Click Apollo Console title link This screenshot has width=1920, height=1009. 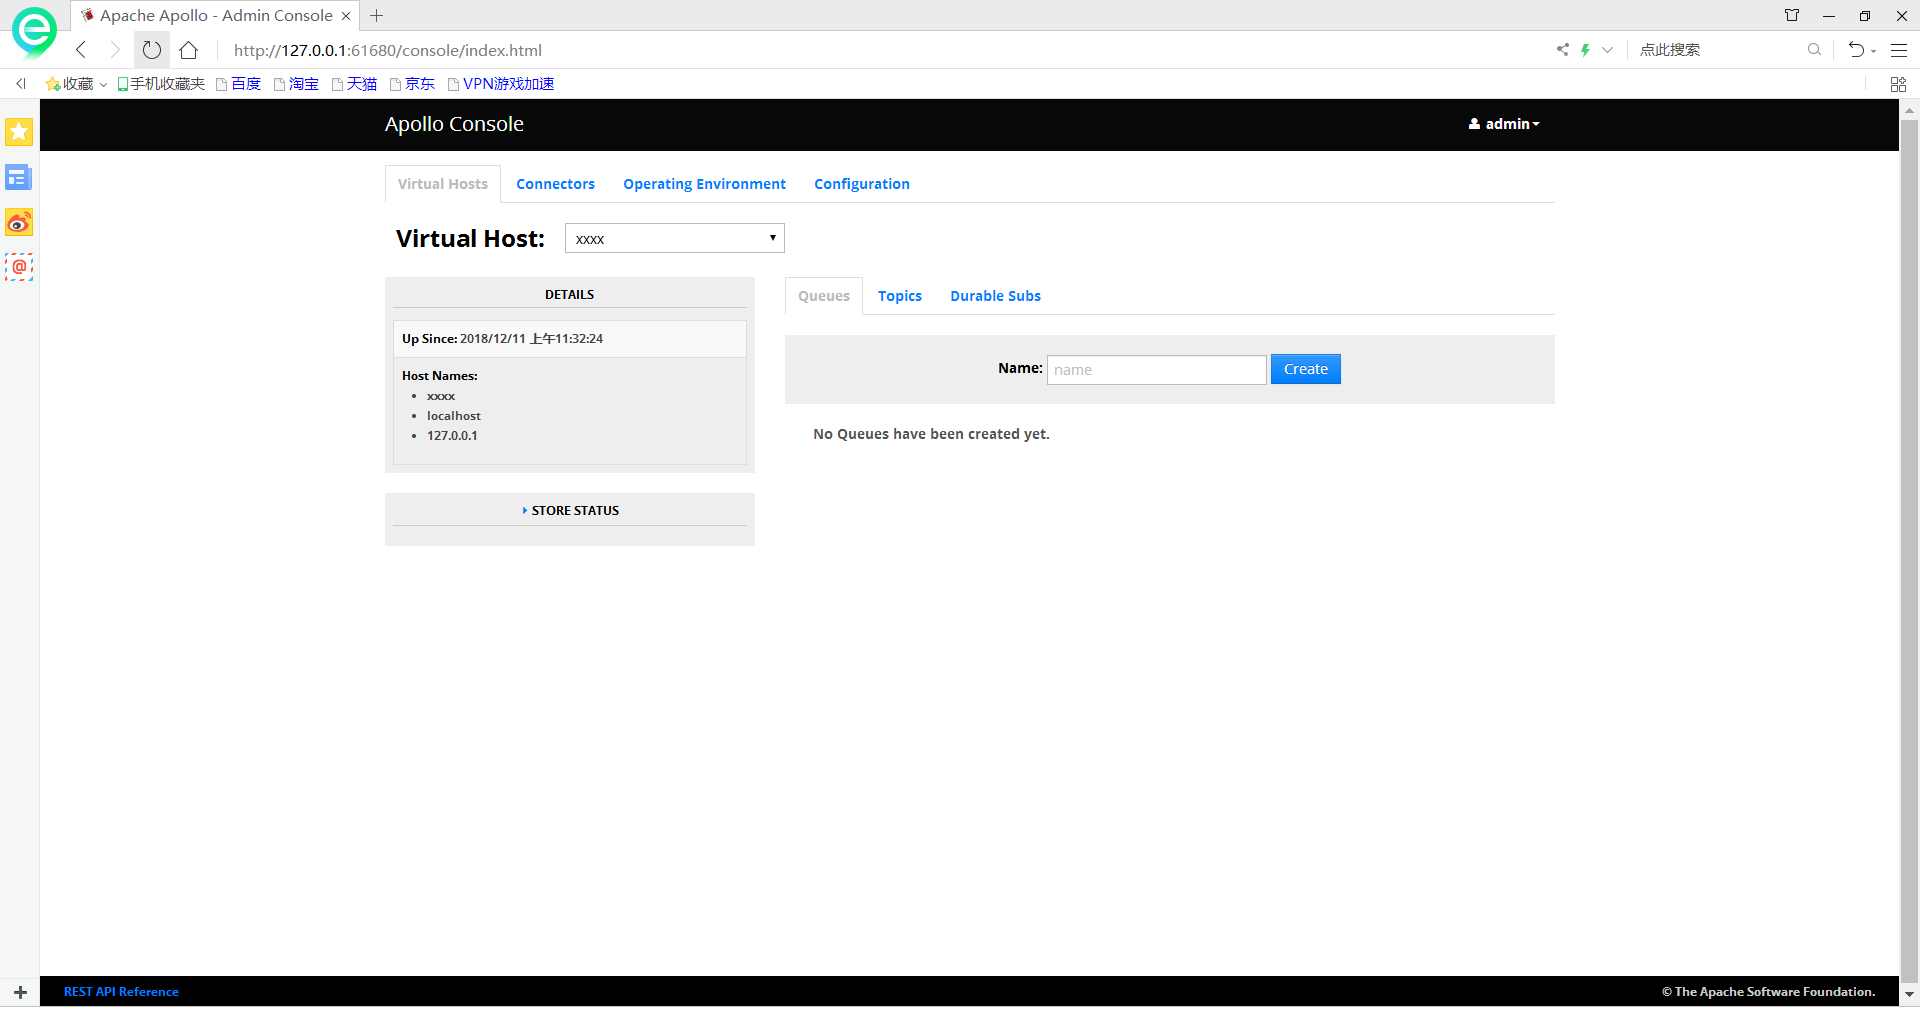coord(454,124)
